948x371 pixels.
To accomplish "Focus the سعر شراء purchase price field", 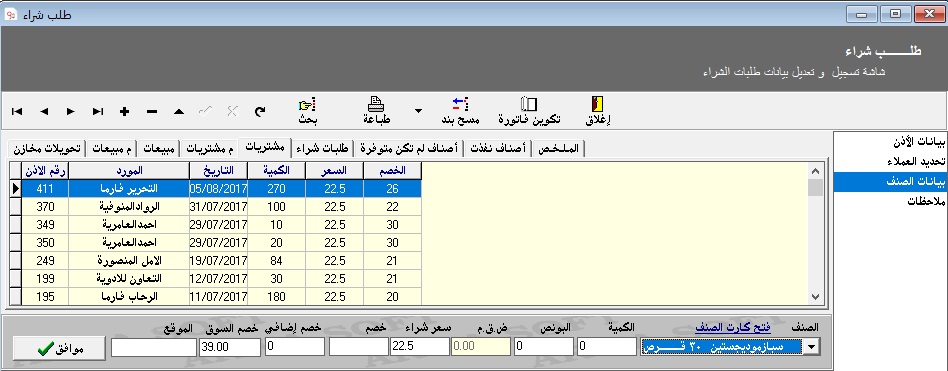I will coord(420,347).
